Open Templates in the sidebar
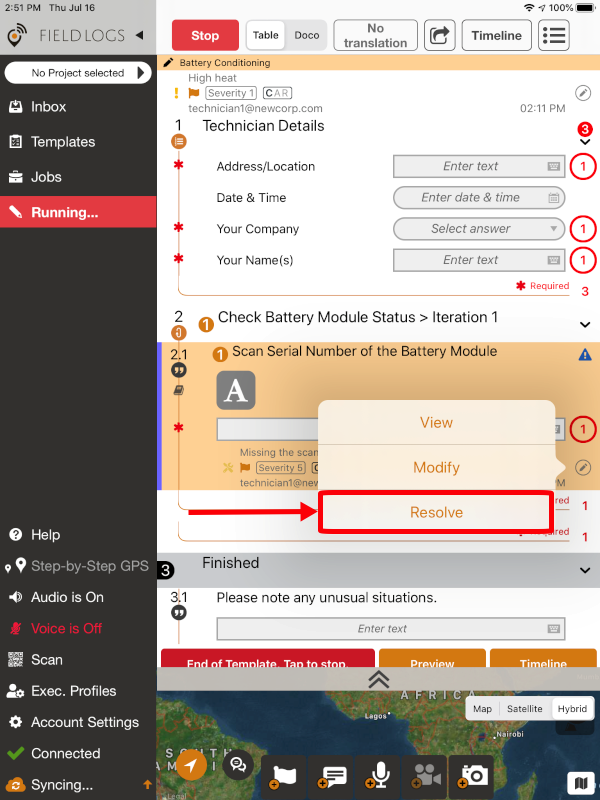 [63, 142]
